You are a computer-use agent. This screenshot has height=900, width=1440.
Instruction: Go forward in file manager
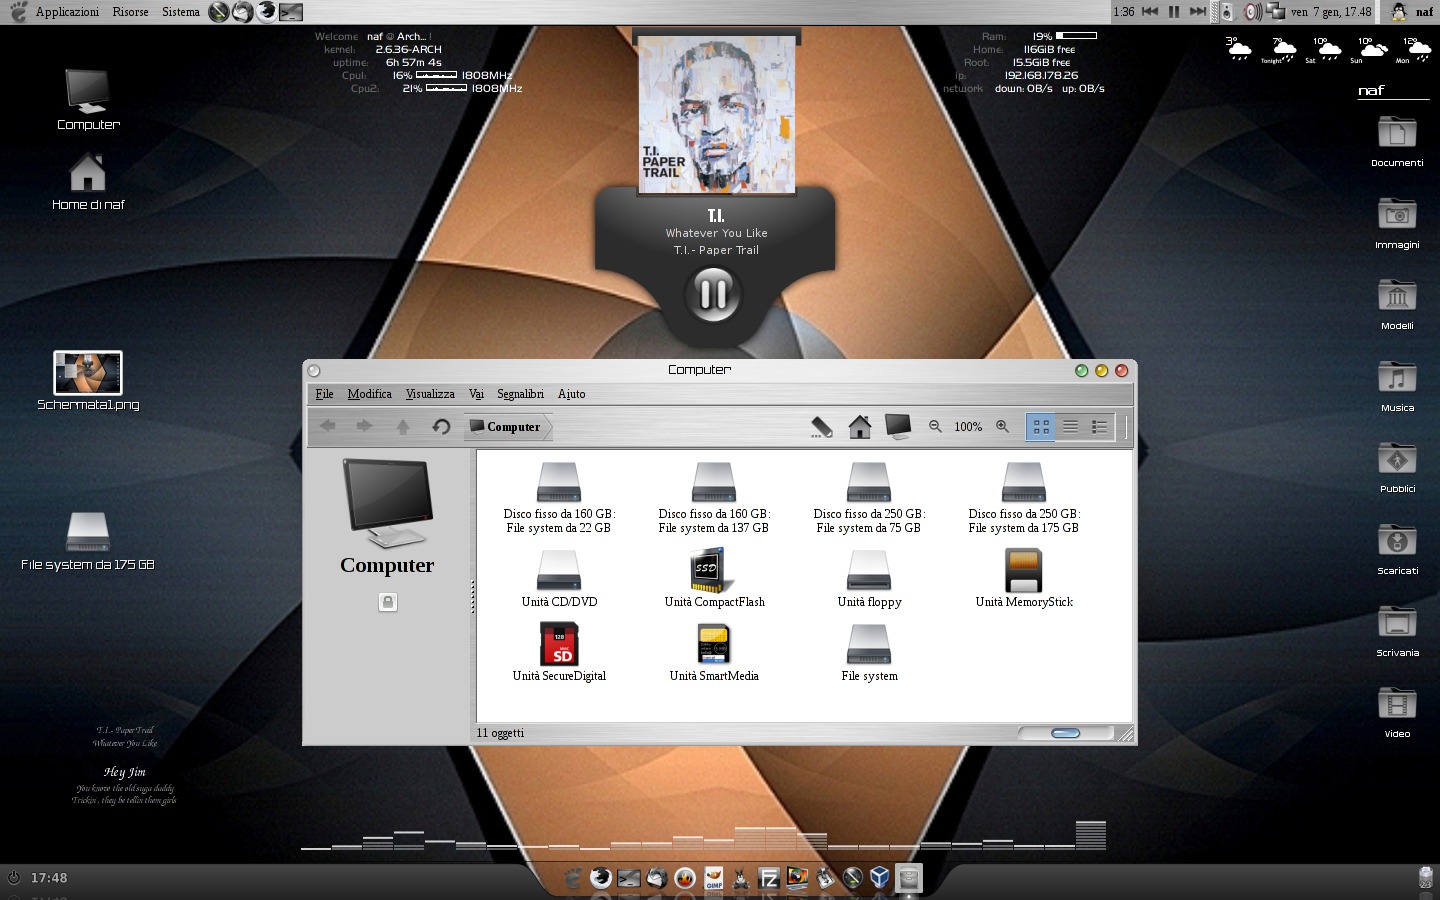point(364,426)
